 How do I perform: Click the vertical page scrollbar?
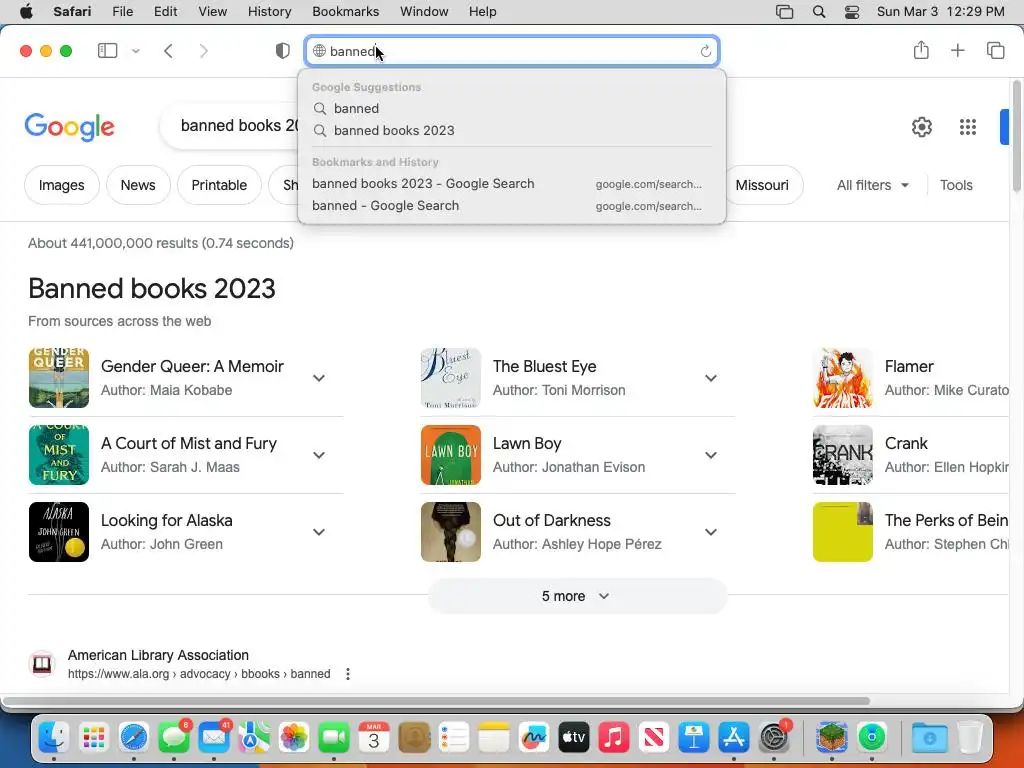pyautogui.click(x=1017, y=136)
